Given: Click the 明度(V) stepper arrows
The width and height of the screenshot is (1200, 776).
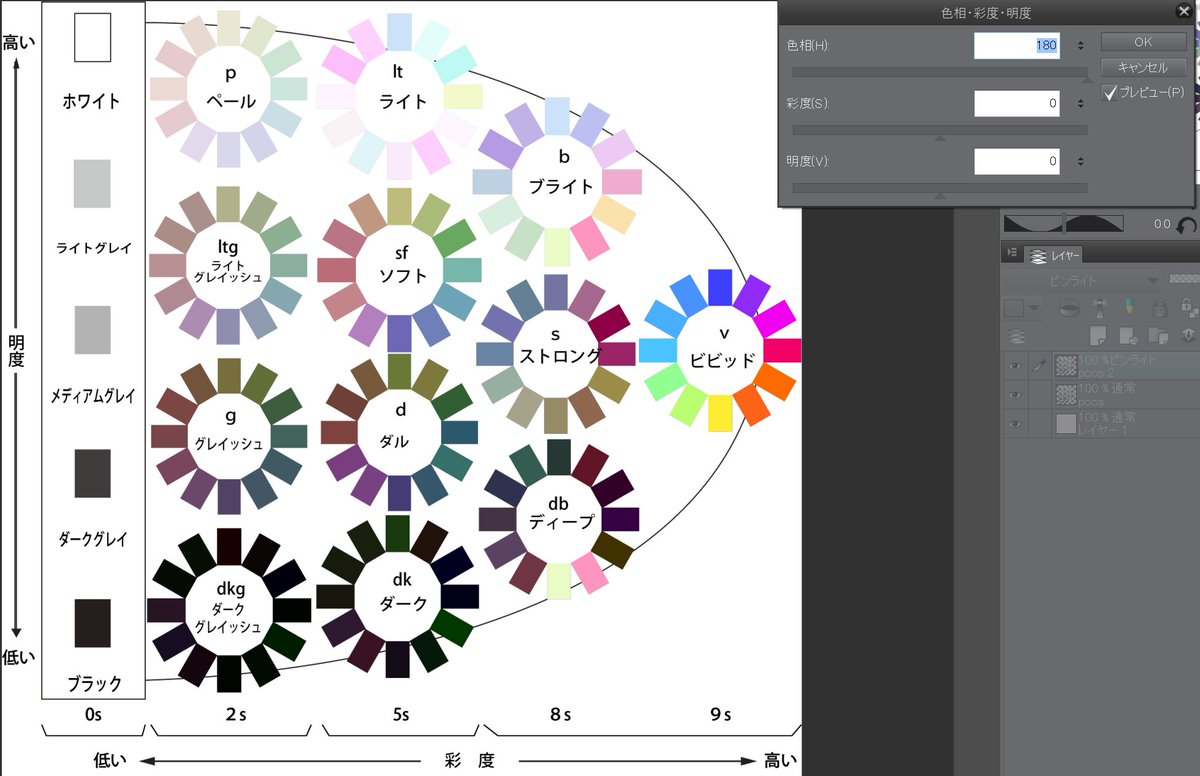Looking at the screenshot, I should (x=1081, y=161).
